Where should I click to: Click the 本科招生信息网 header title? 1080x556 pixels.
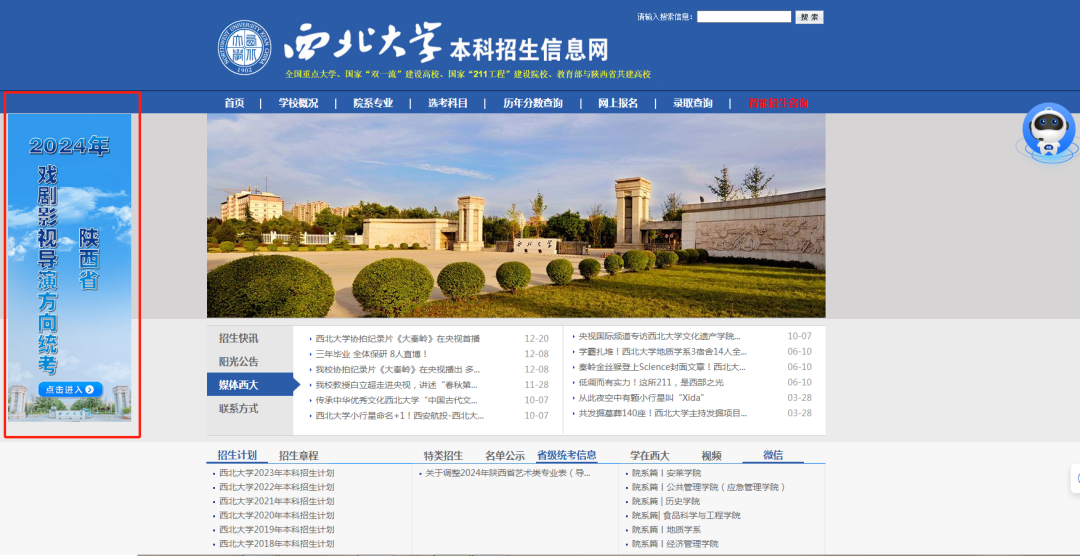coord(529,49)
